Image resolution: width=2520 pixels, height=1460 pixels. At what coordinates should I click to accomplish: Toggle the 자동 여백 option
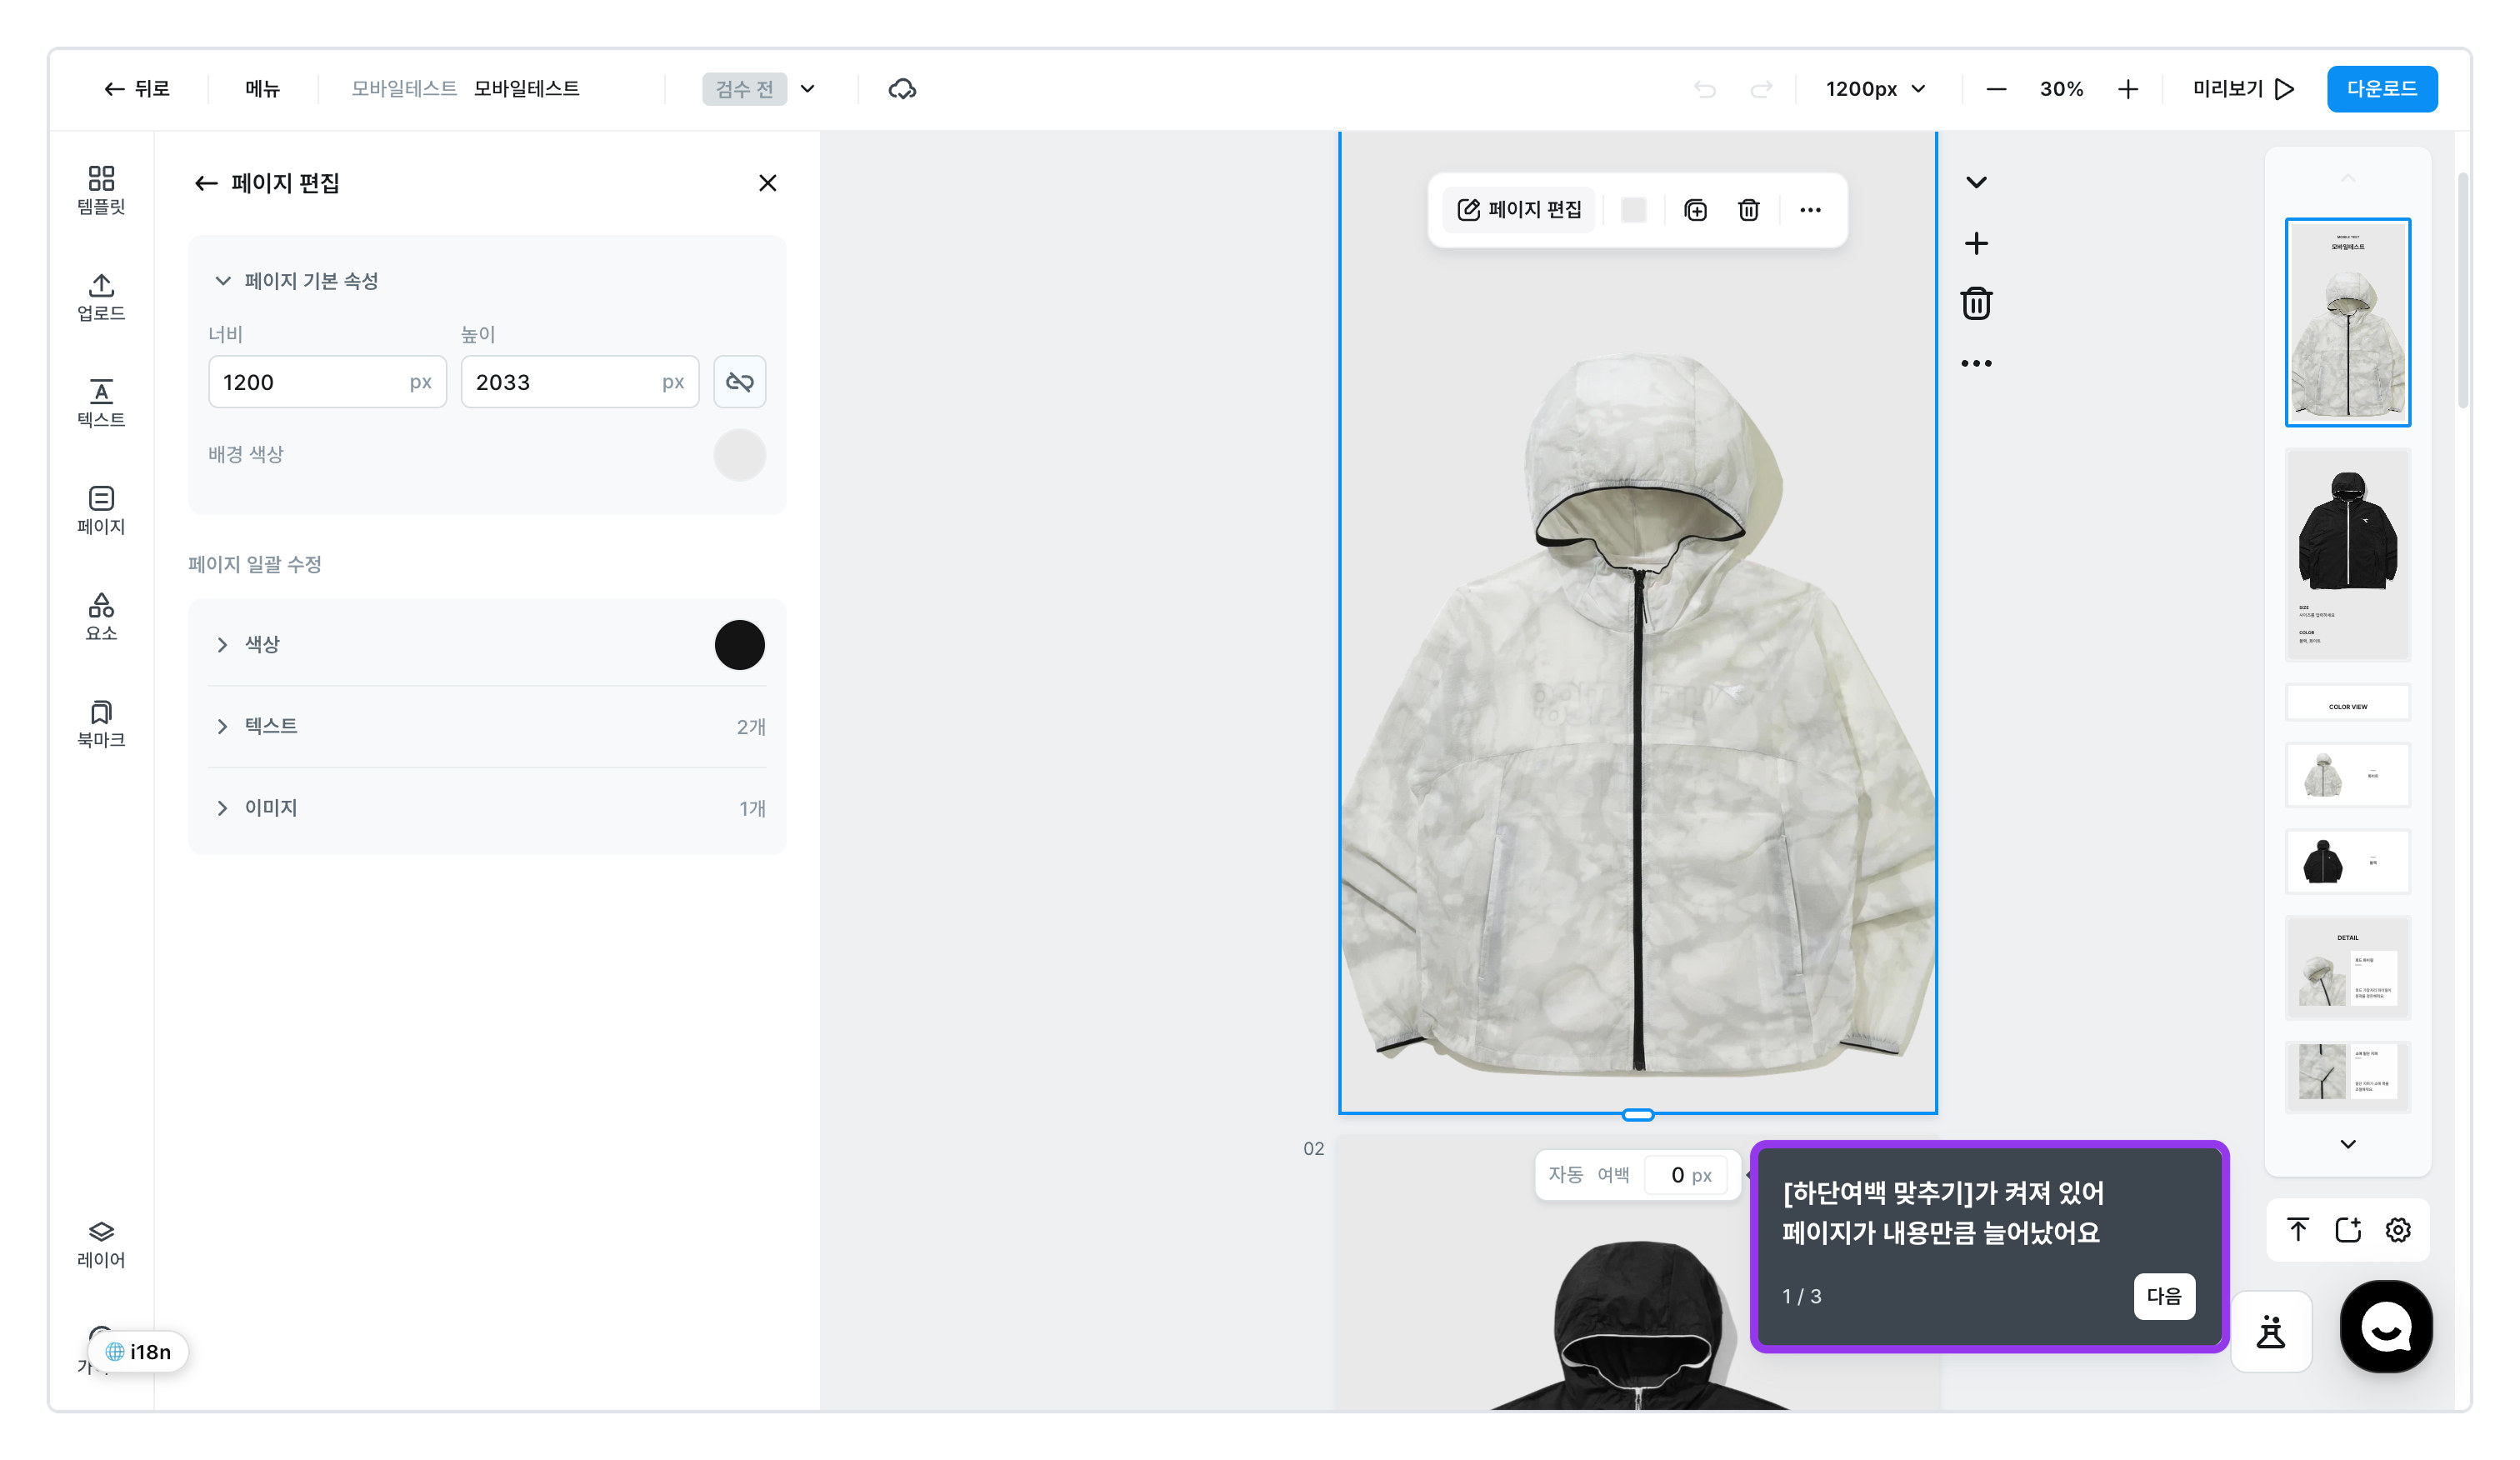(1566, 1174)
